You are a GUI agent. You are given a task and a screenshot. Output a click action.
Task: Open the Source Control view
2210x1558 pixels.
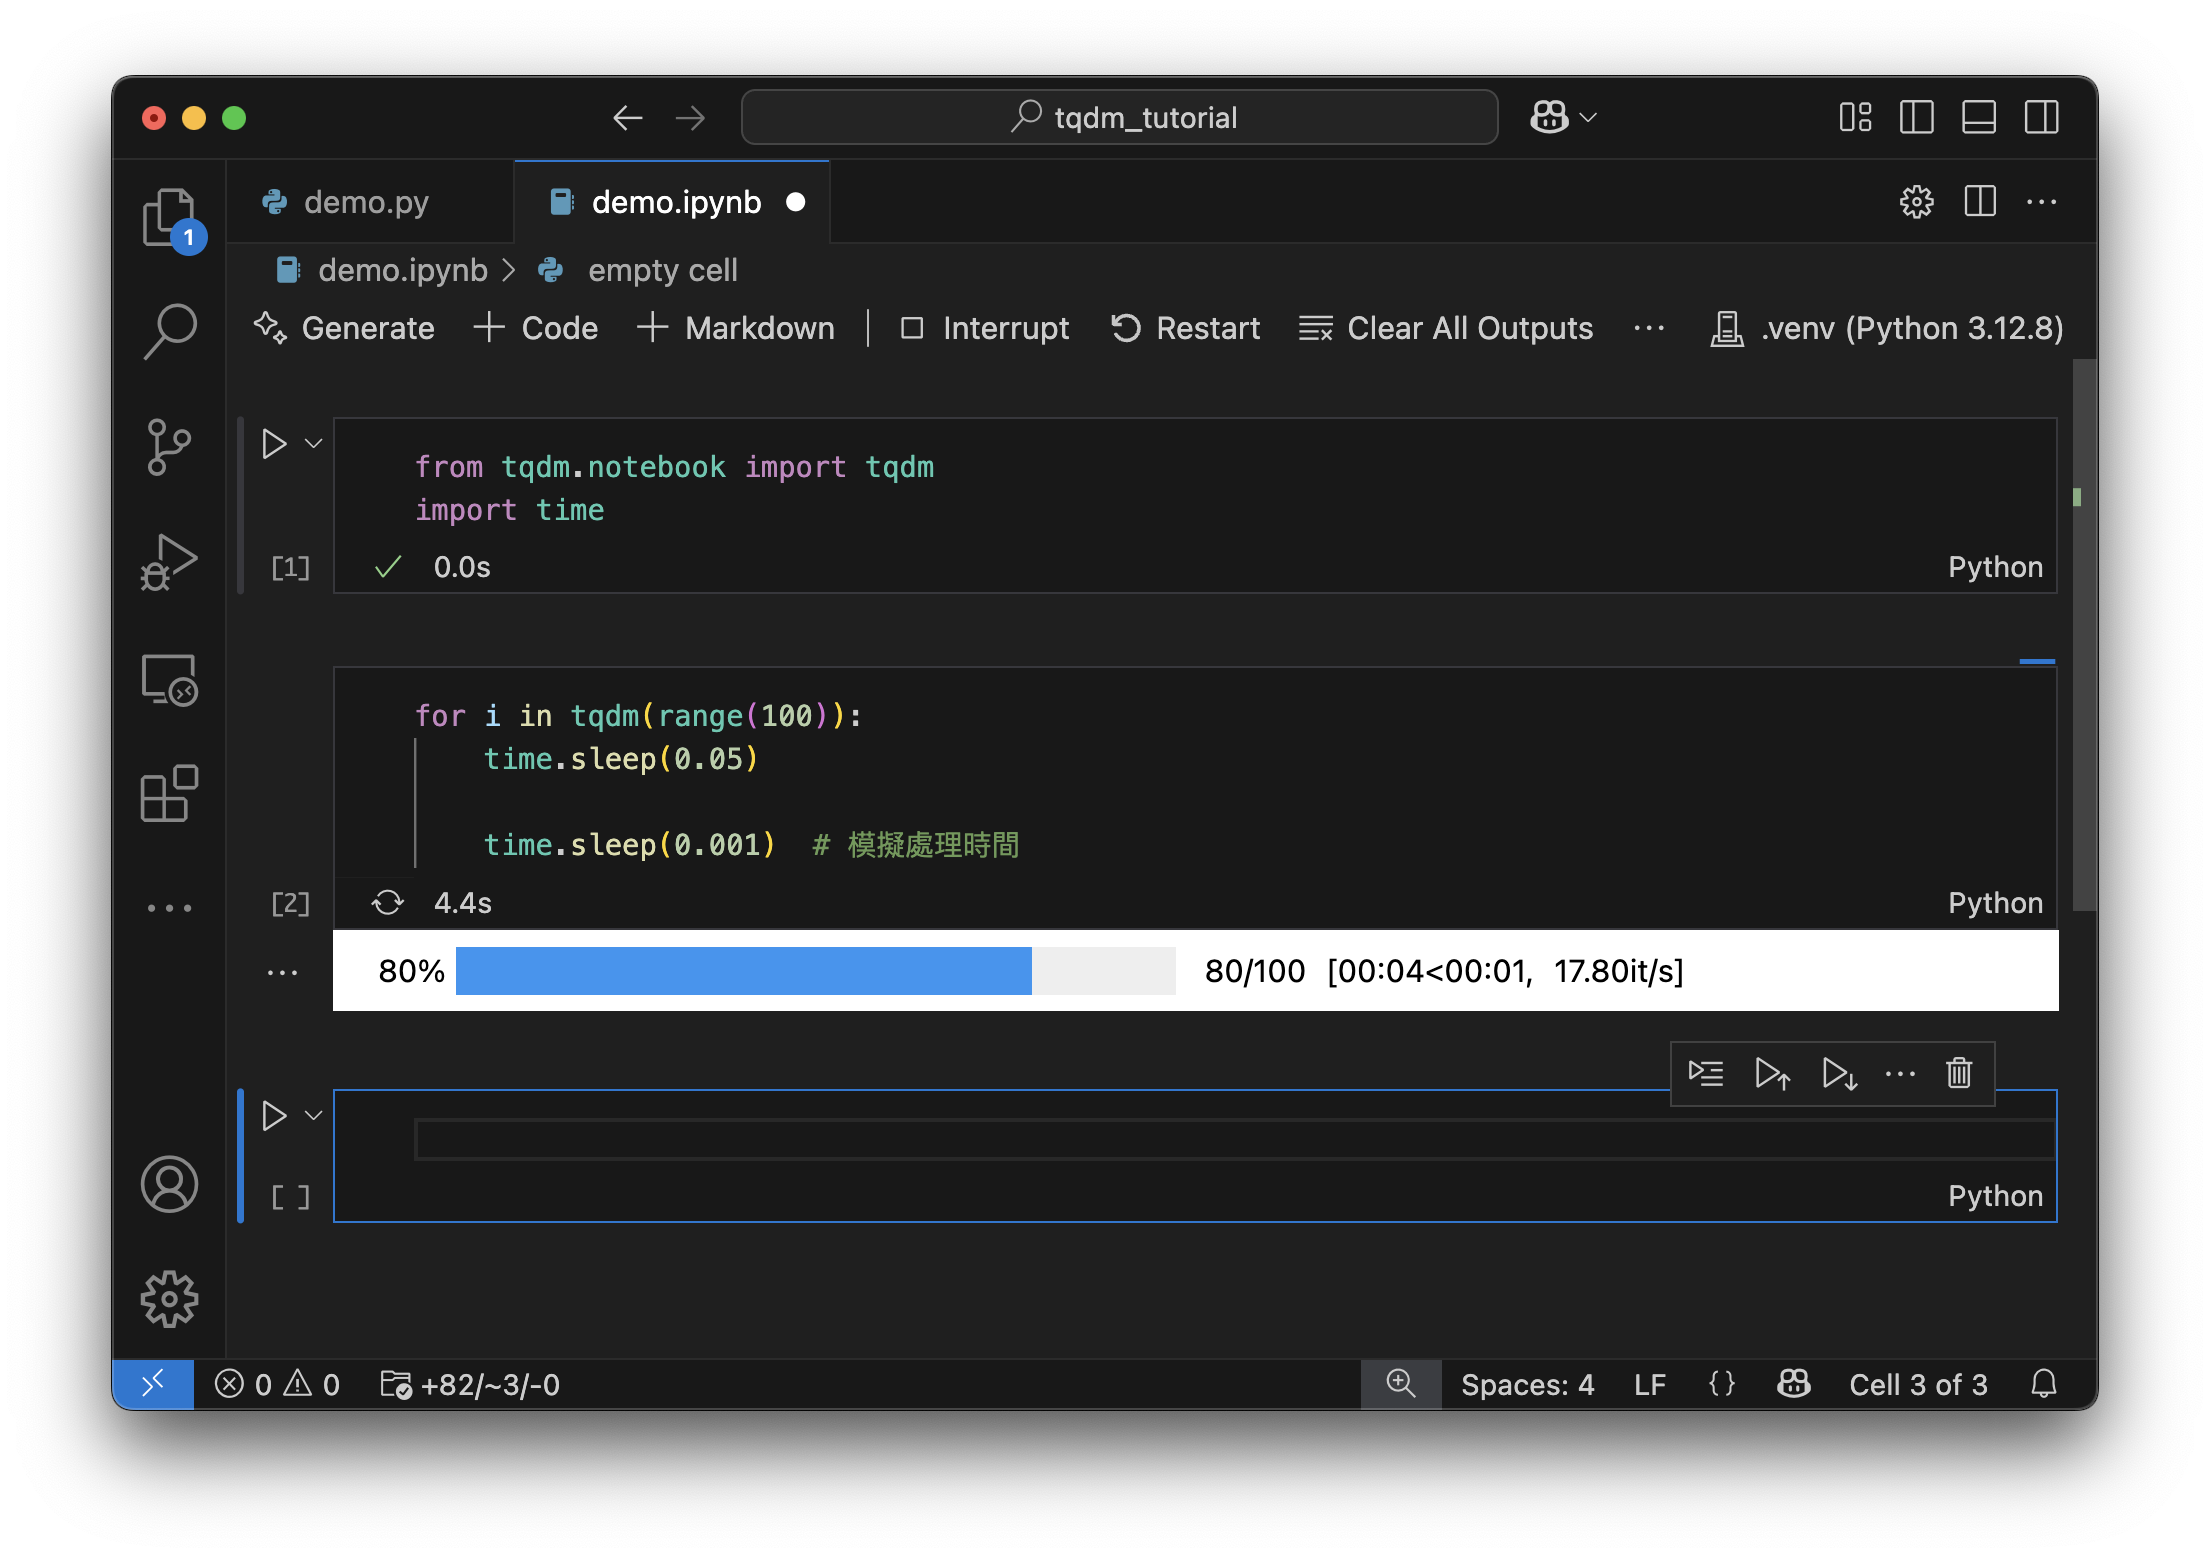(x=169, y=446)
